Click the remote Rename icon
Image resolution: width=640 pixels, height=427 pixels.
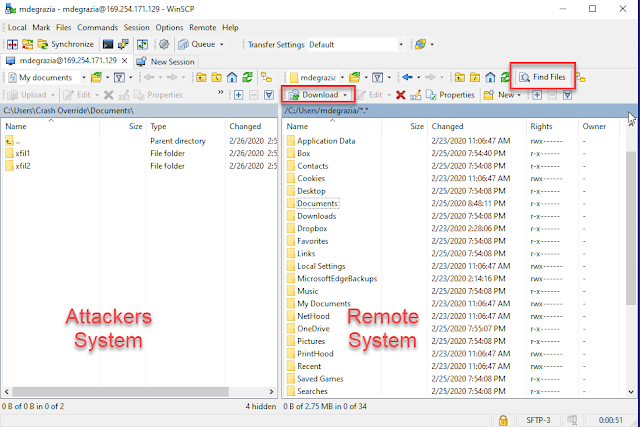(x=416, y=95)
